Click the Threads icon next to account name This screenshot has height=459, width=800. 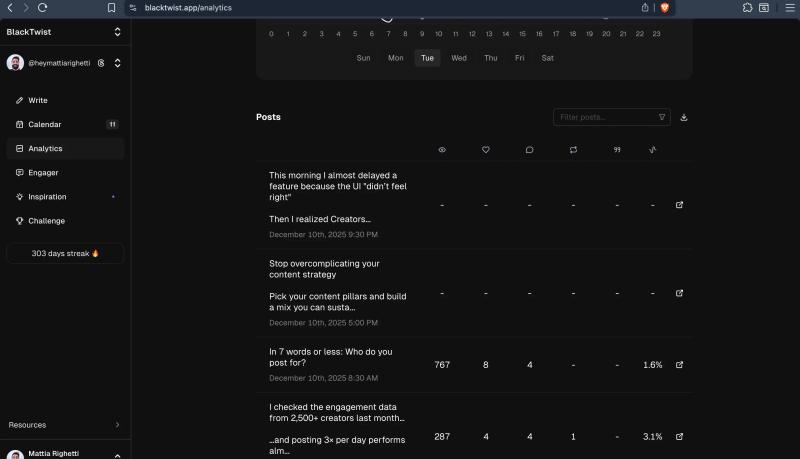point(101,63)
